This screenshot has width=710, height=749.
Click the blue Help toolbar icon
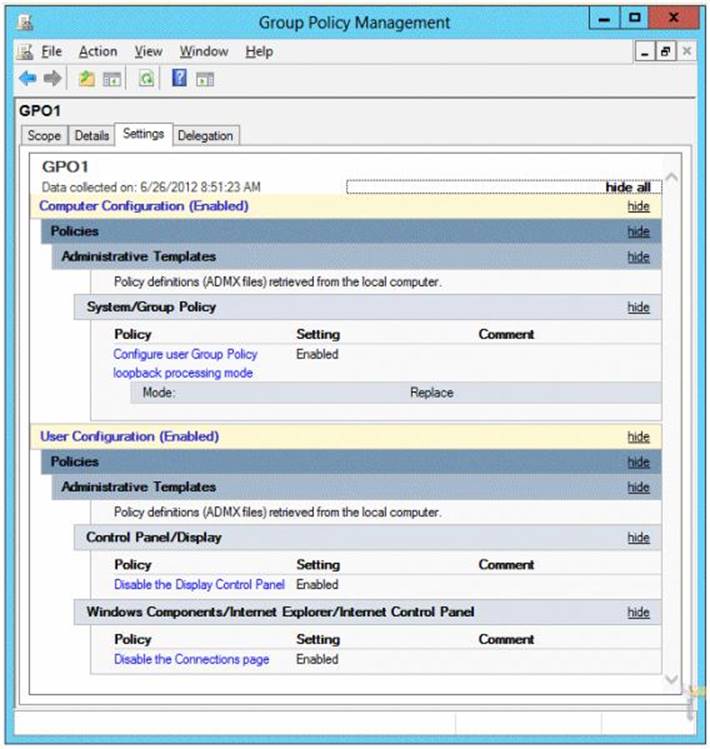click(179, 79)
